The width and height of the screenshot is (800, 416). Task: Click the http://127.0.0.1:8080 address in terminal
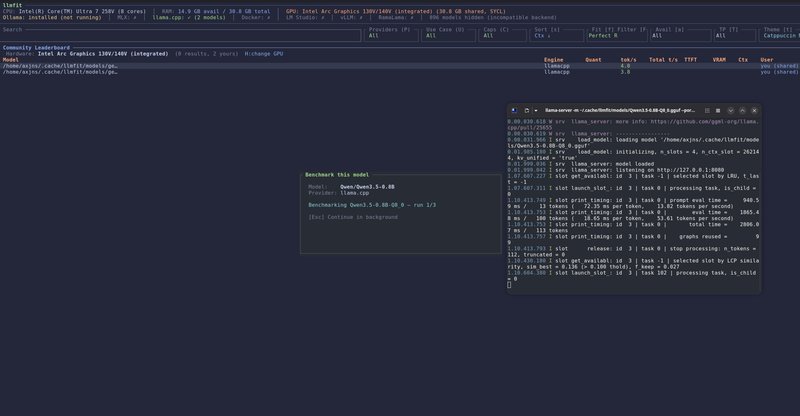pyautogui.click(x=690, y=170)
